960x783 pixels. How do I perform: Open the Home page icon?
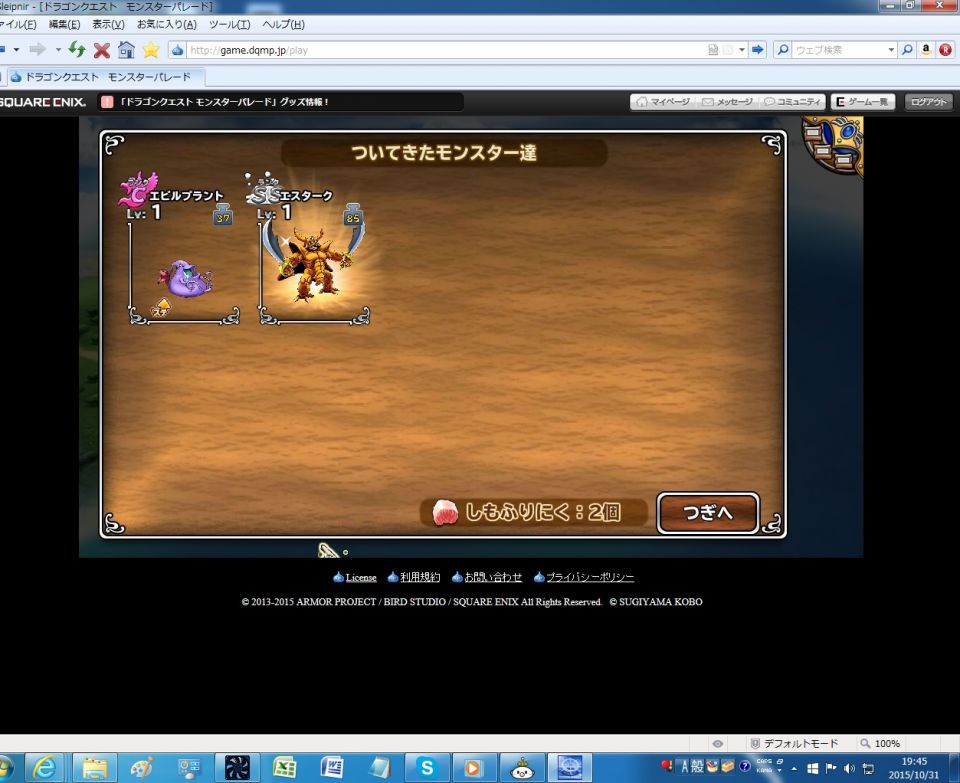[x=126, y=50]
